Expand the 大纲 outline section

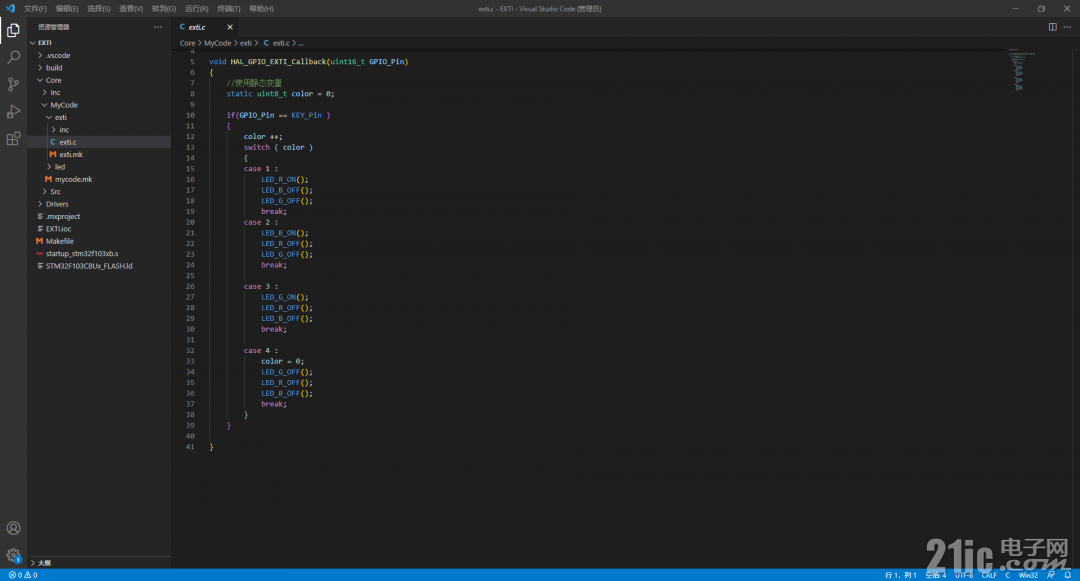(x=99, y=562)
